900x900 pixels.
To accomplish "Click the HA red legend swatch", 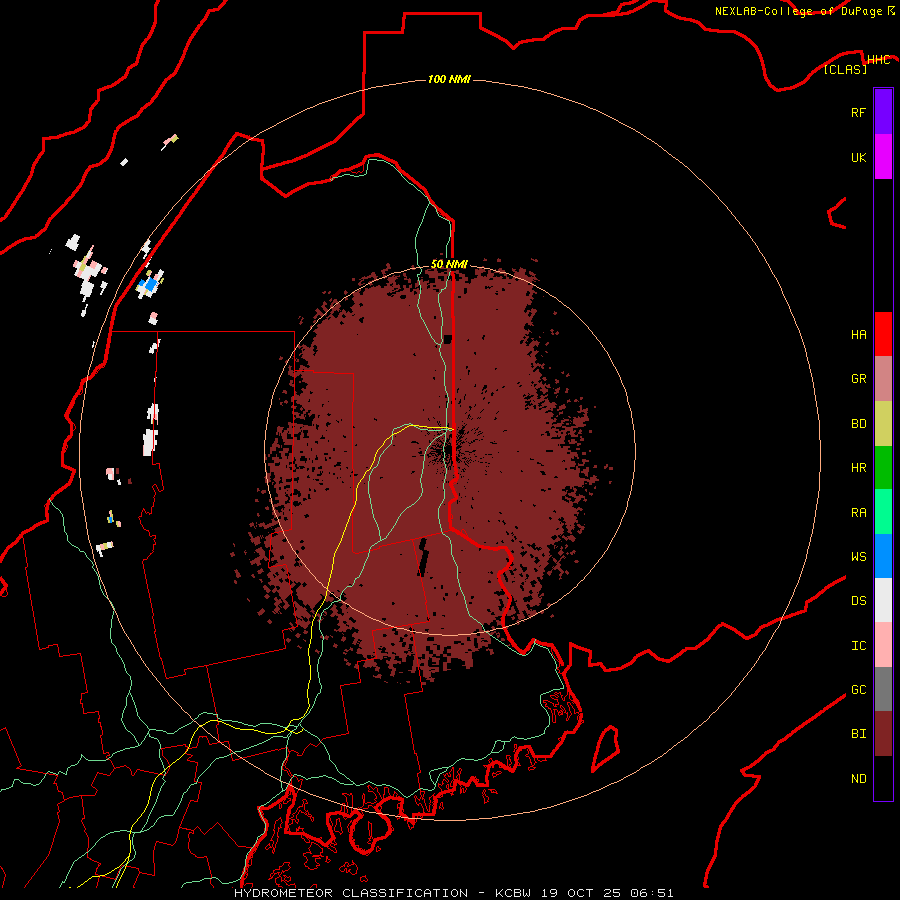I will [883, 334].
